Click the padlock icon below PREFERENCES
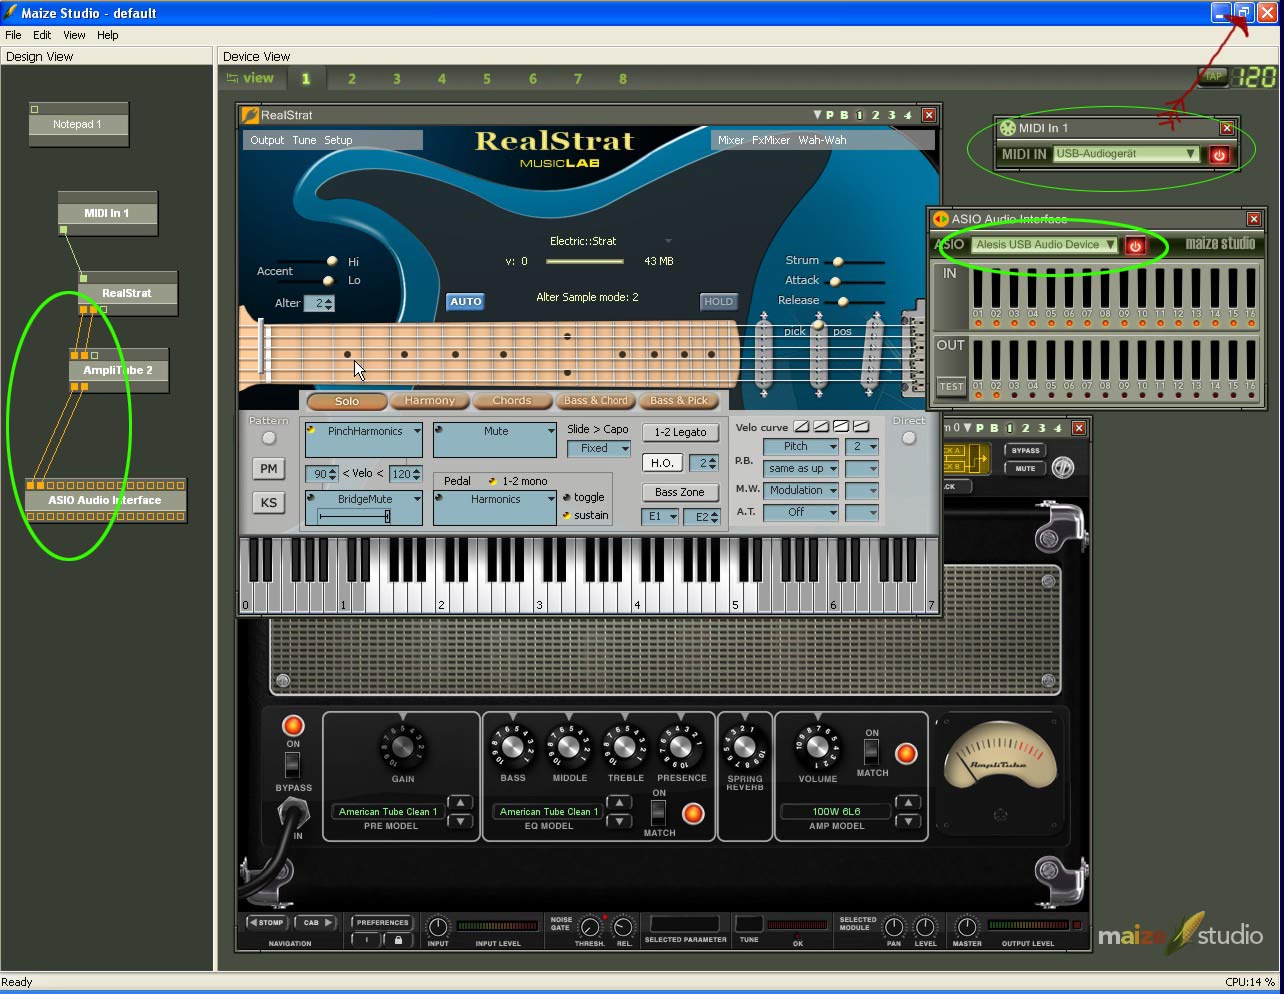The image size is (1284, 994). (398, 940)
